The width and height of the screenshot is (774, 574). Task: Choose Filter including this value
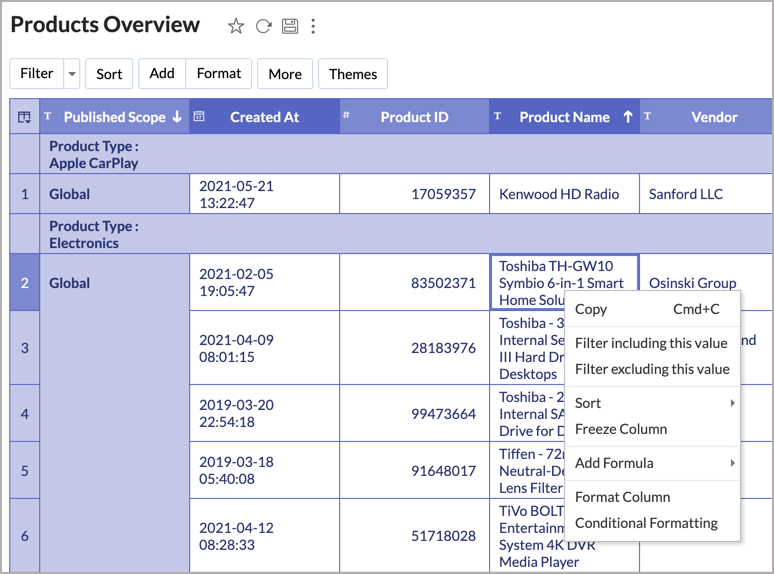click(x=651, y=343)
